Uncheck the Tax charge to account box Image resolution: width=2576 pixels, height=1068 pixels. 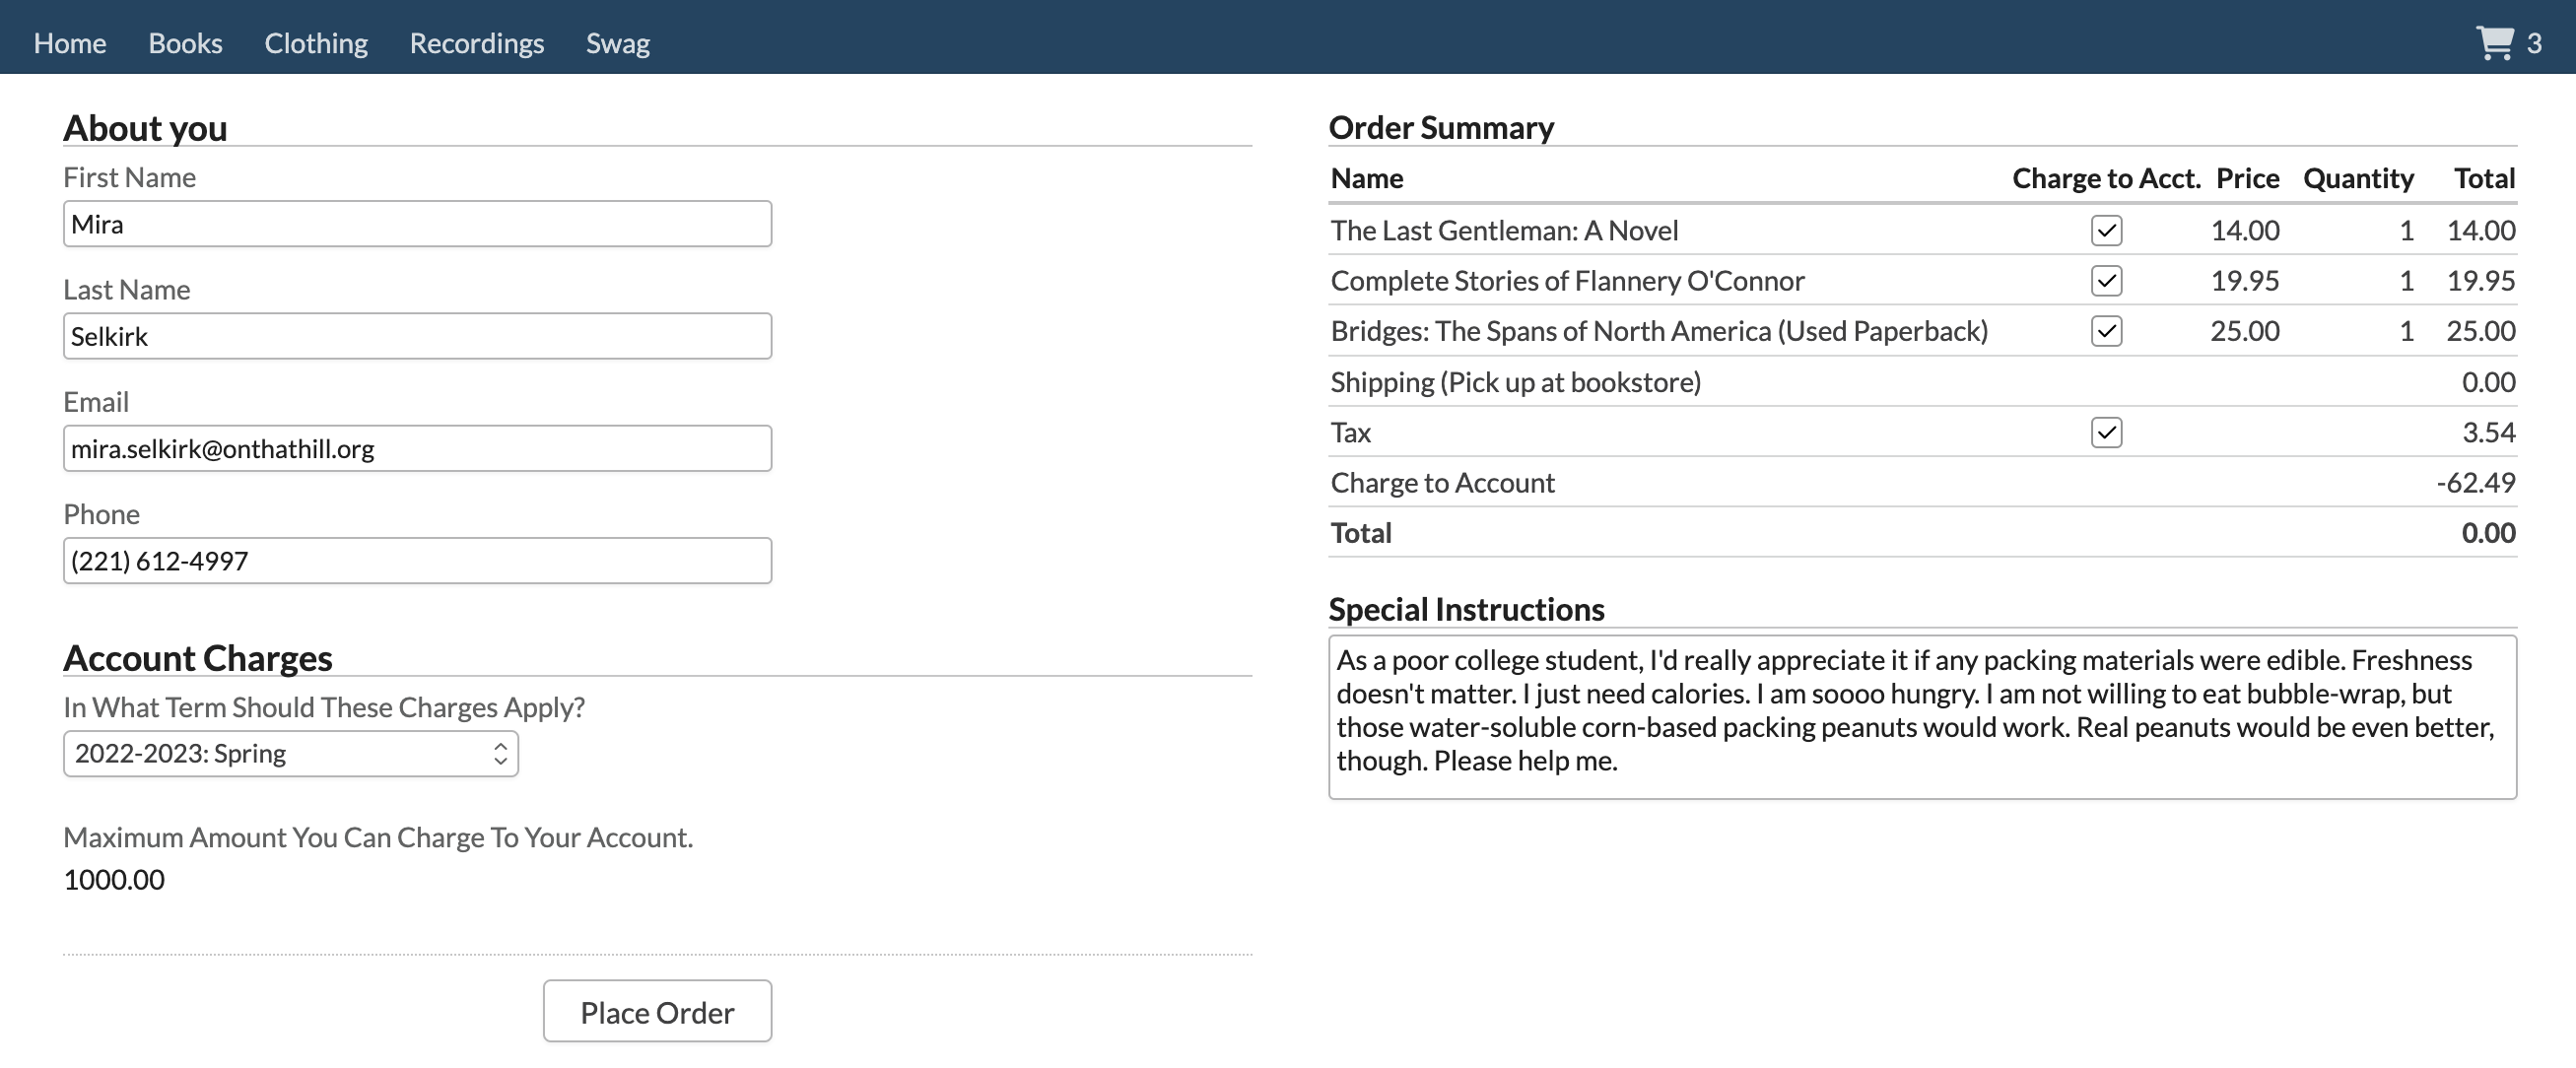[2106, 433]
